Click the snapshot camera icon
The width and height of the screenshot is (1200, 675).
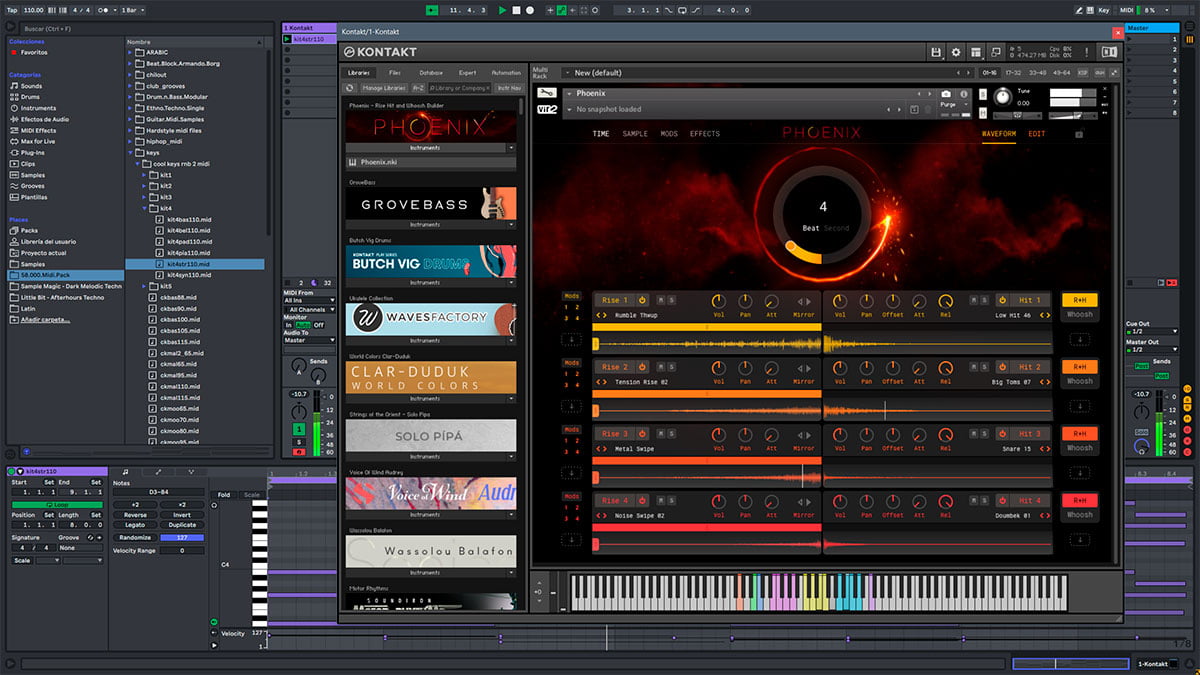coord(946,94)
